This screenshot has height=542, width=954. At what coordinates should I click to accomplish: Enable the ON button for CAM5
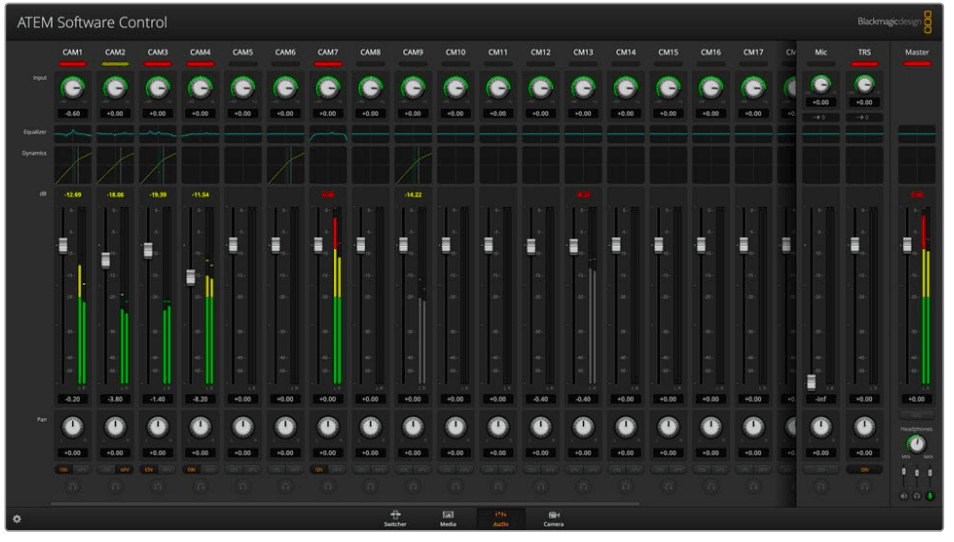(234, 470)
